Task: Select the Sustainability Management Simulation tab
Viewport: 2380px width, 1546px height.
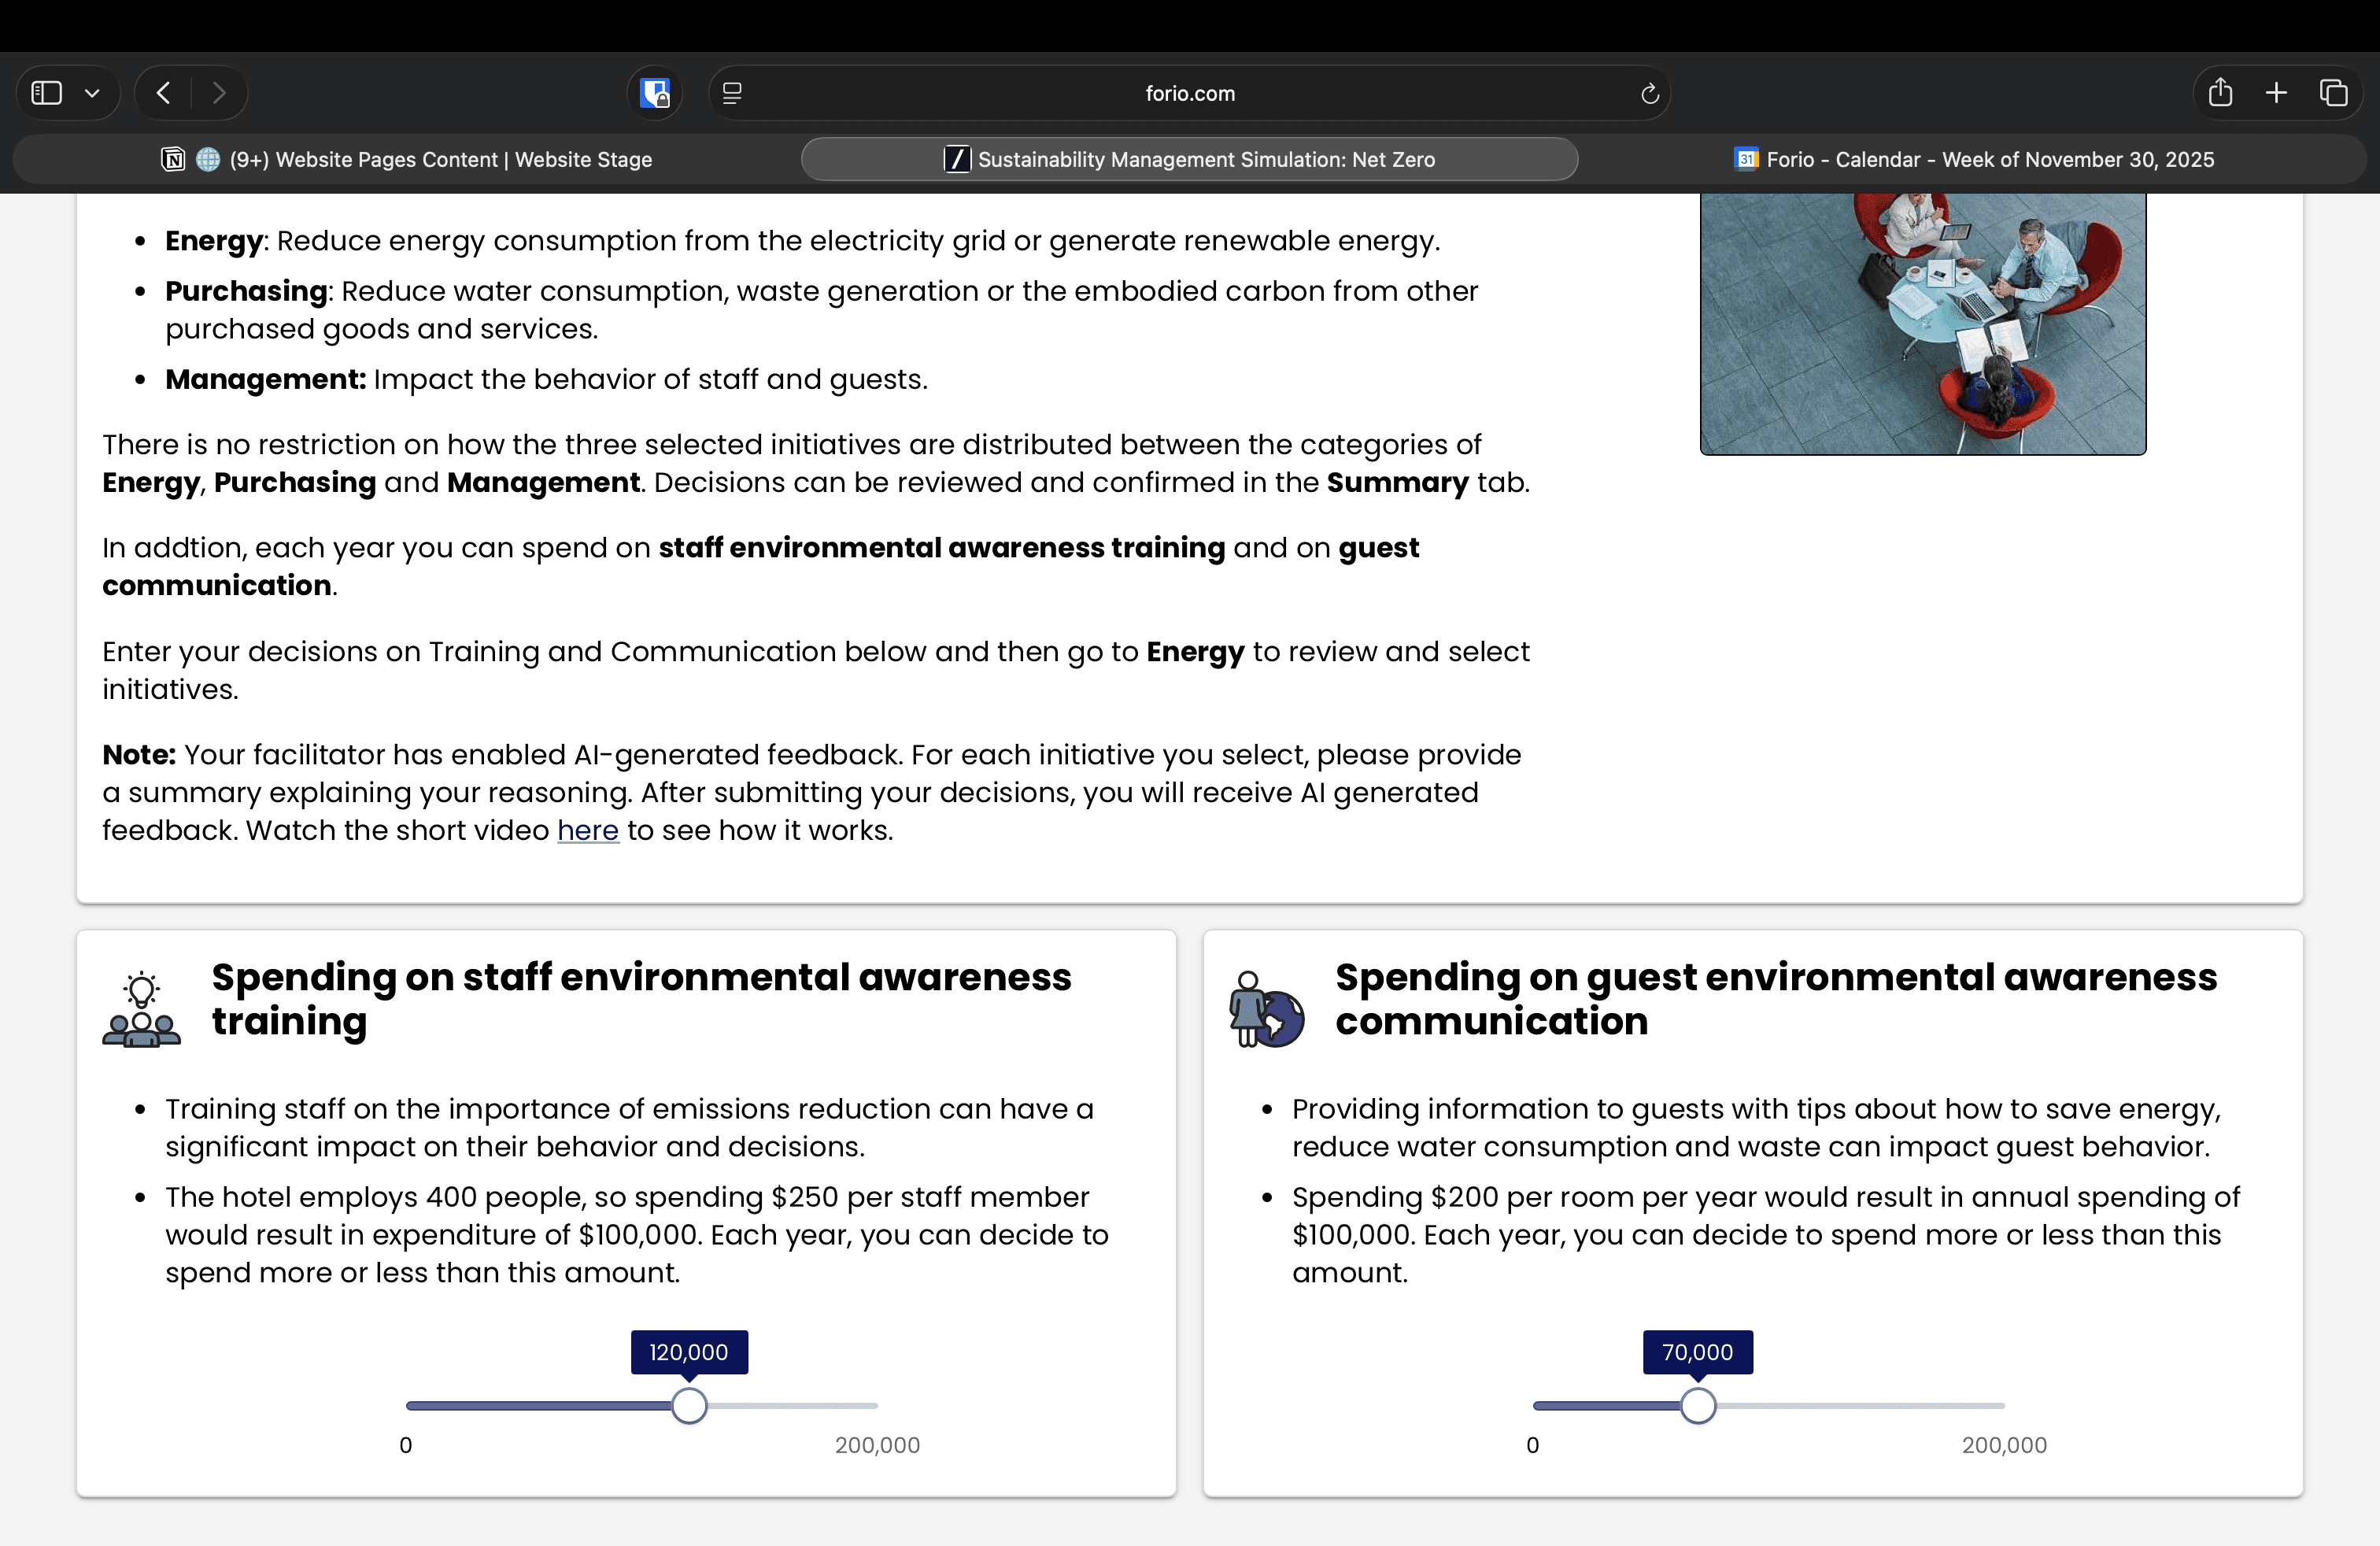Action: click(x=1189, y=159)
